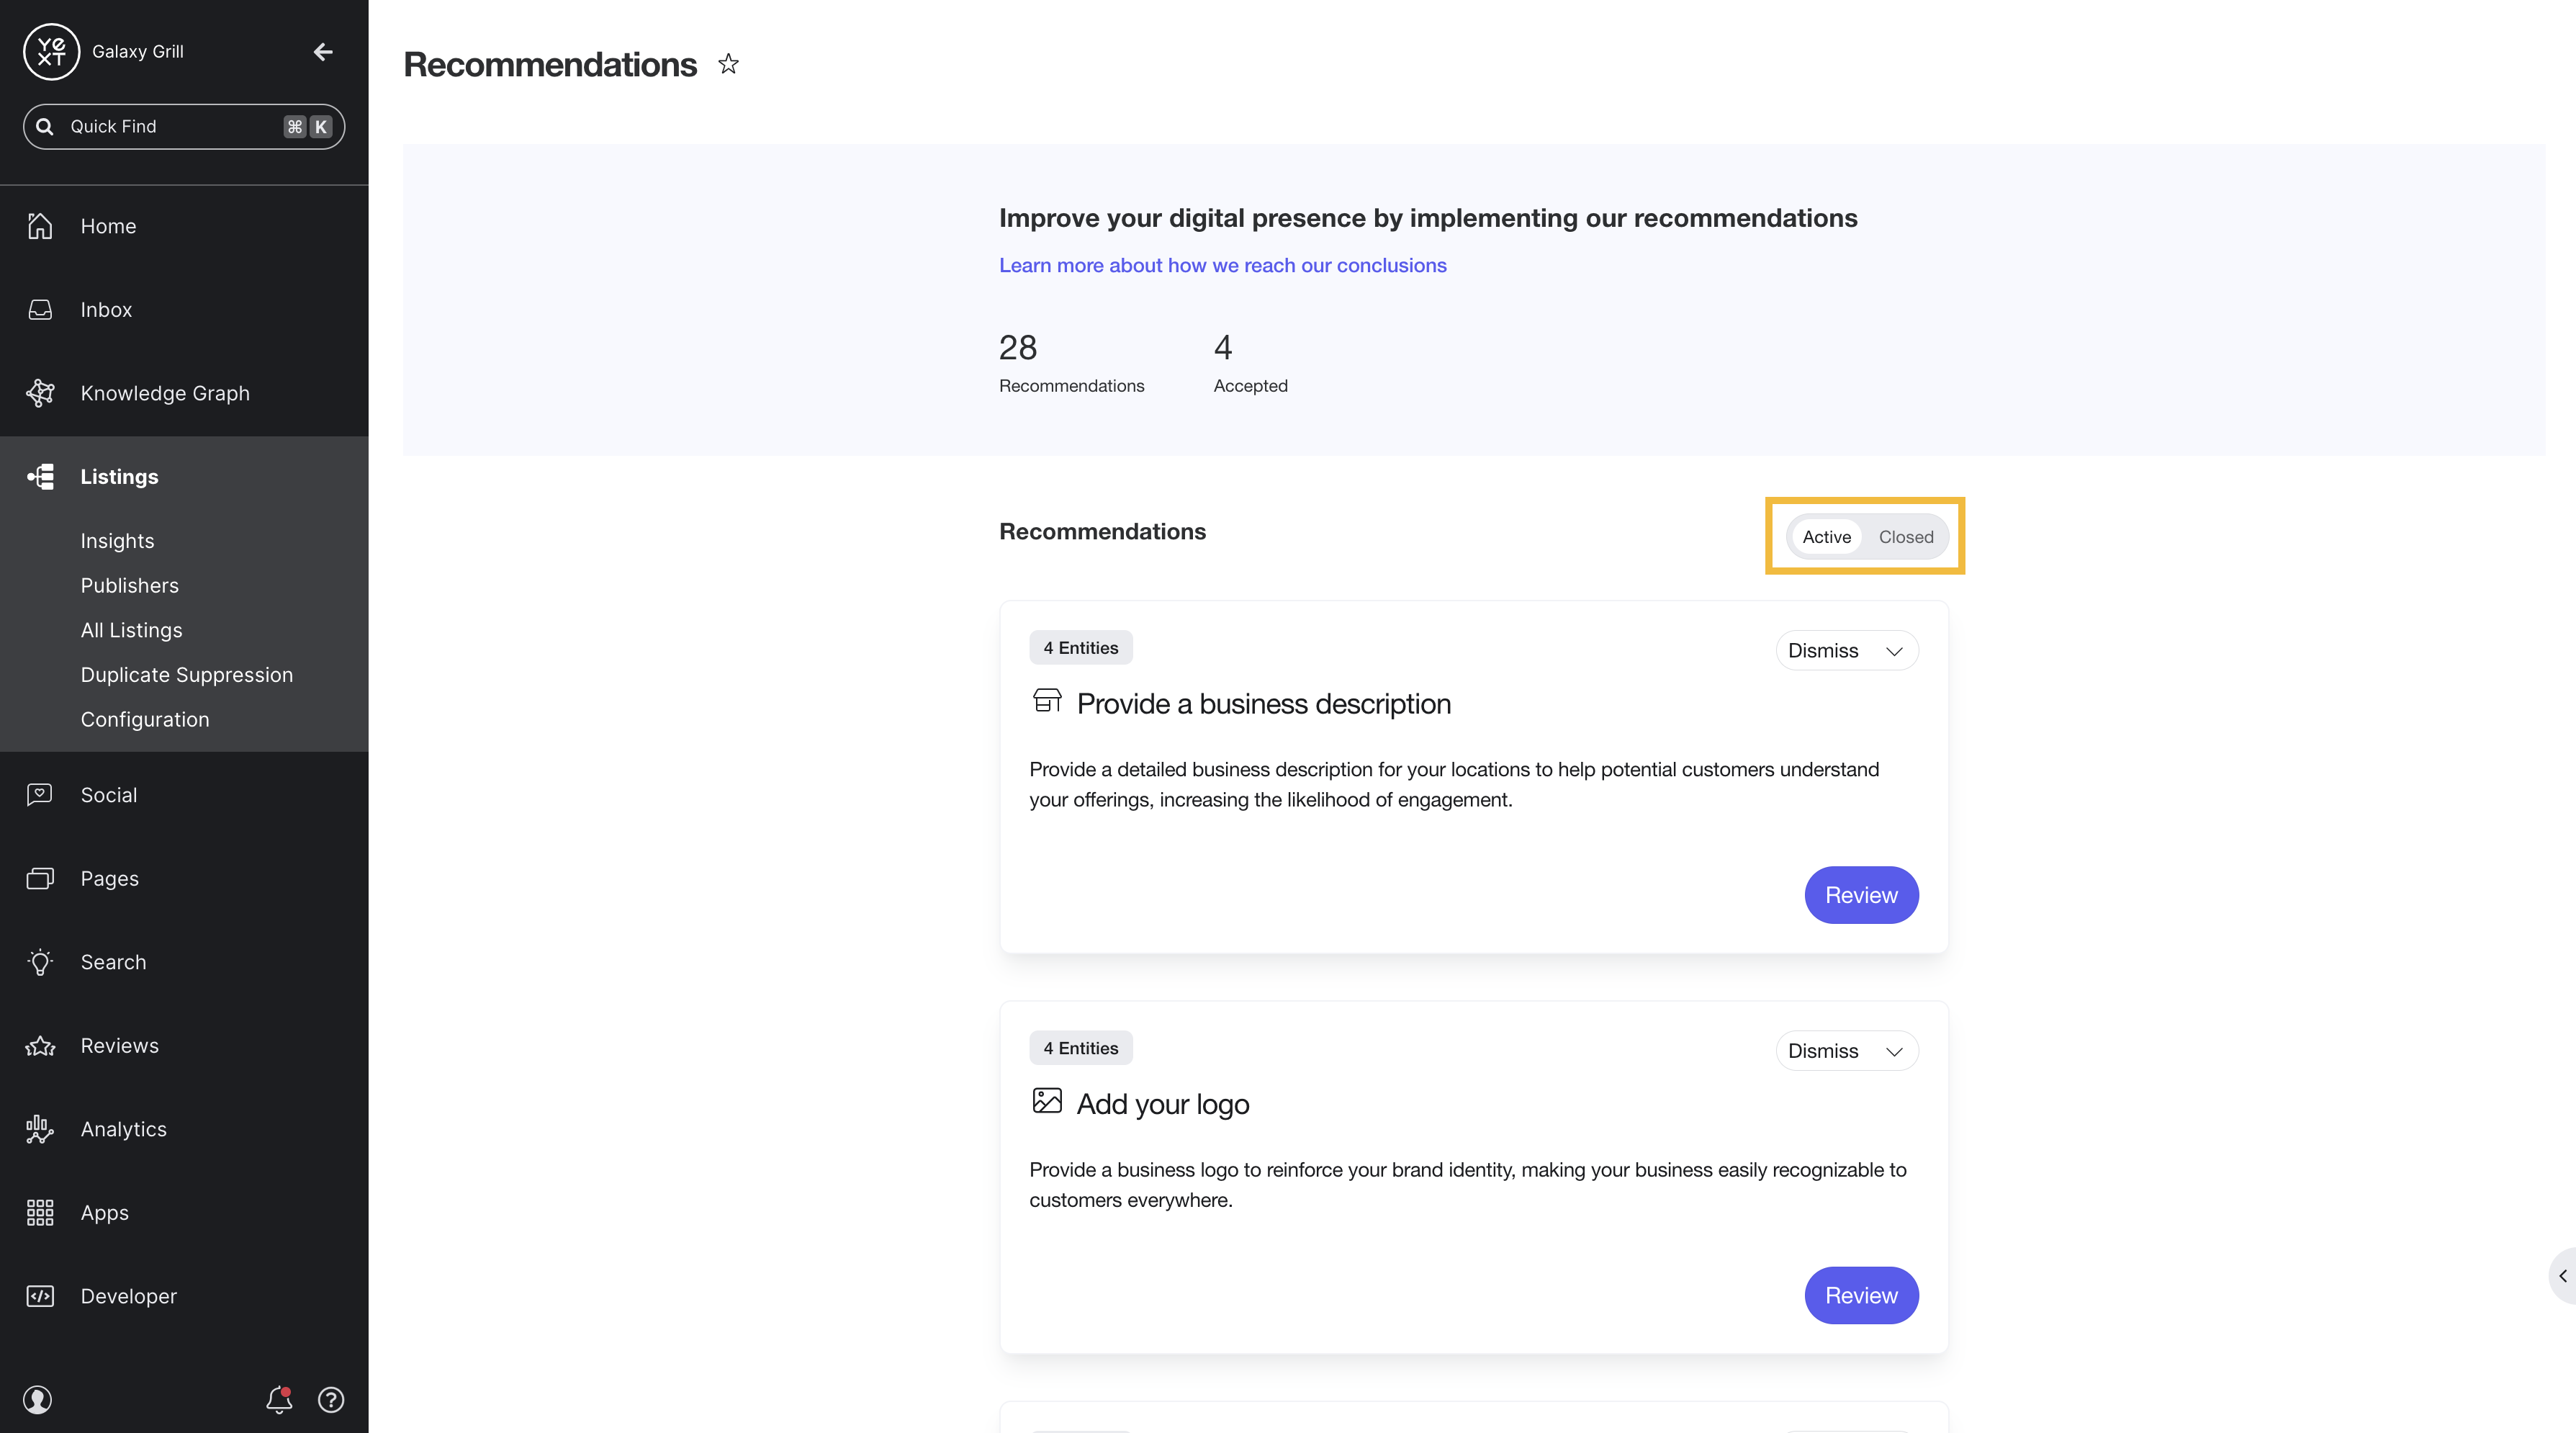Collapse the sidebar using the back arrow
Viewport: 2576px width, 1433px height.
point(323,51)
